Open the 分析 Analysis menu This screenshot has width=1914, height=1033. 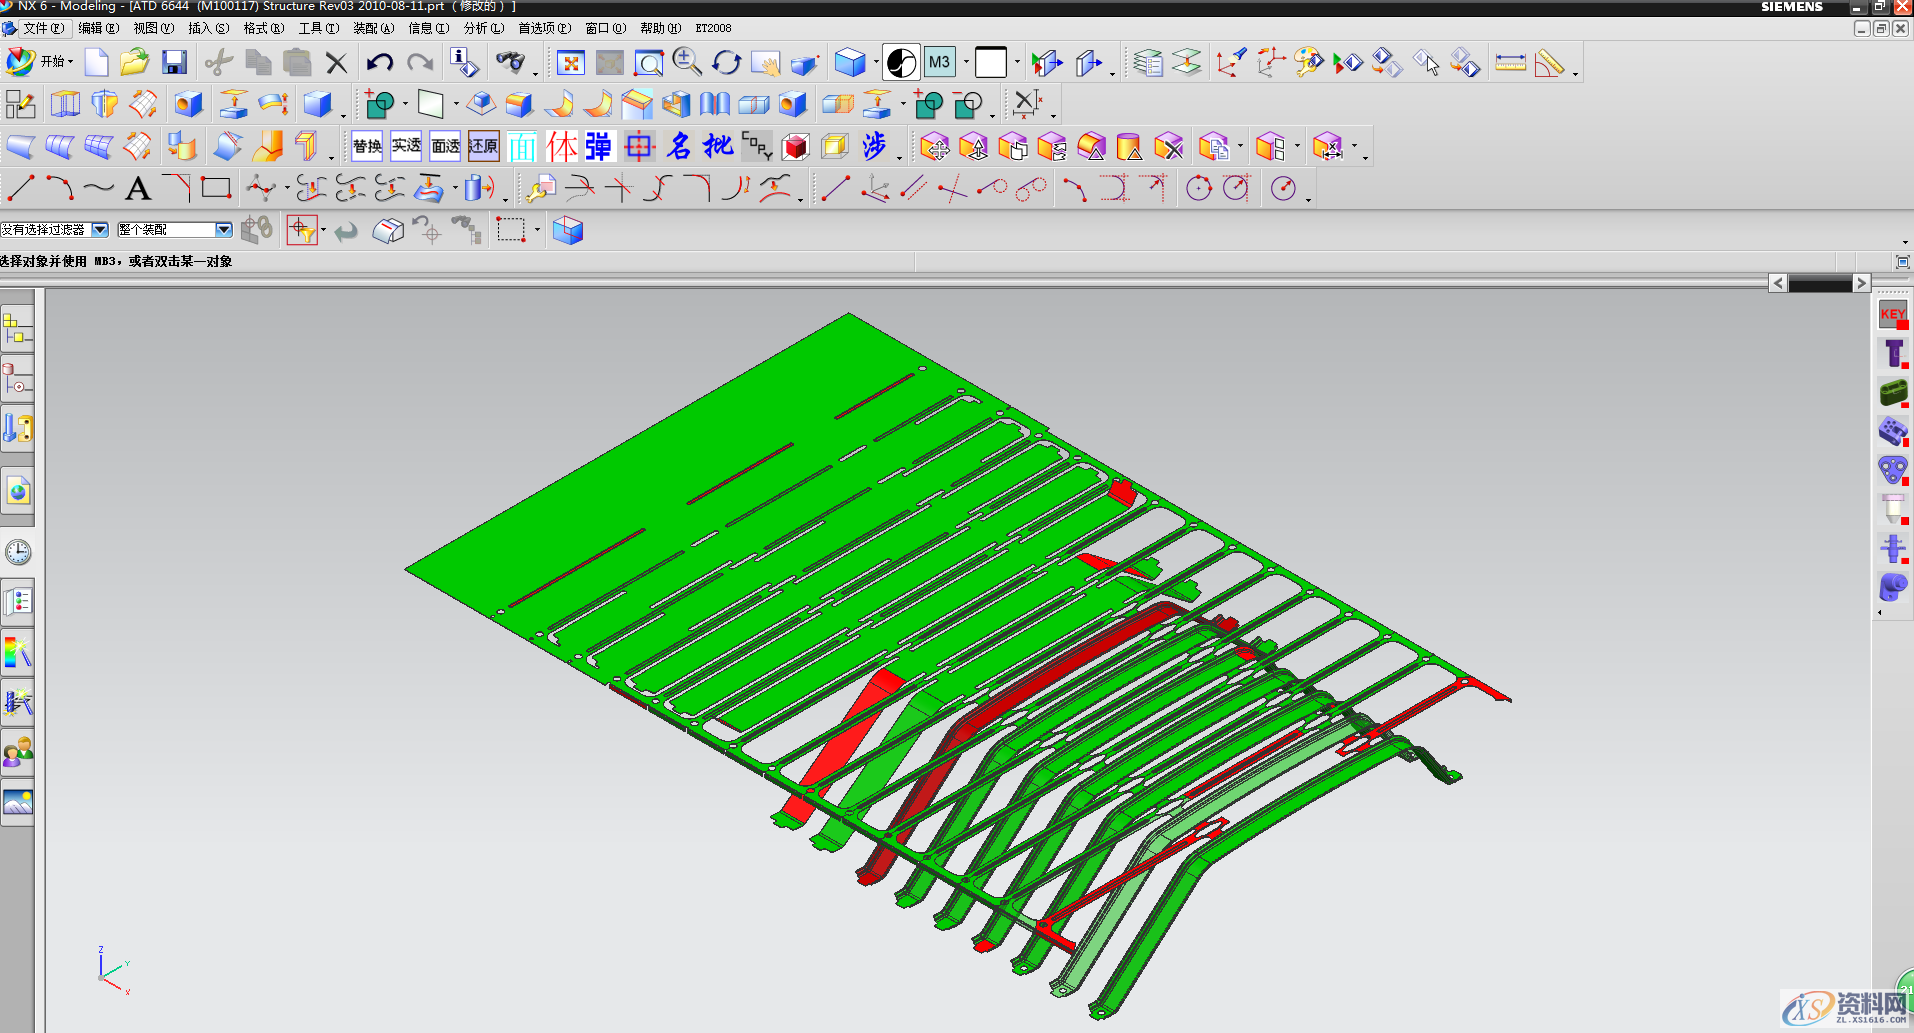(x=482, y=28)
